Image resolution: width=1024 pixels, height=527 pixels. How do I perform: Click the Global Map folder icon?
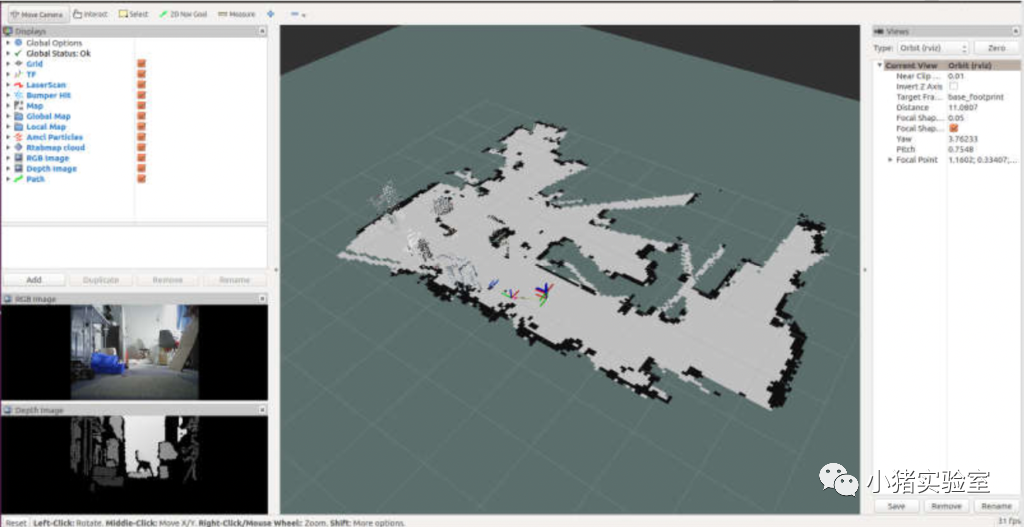18,116
